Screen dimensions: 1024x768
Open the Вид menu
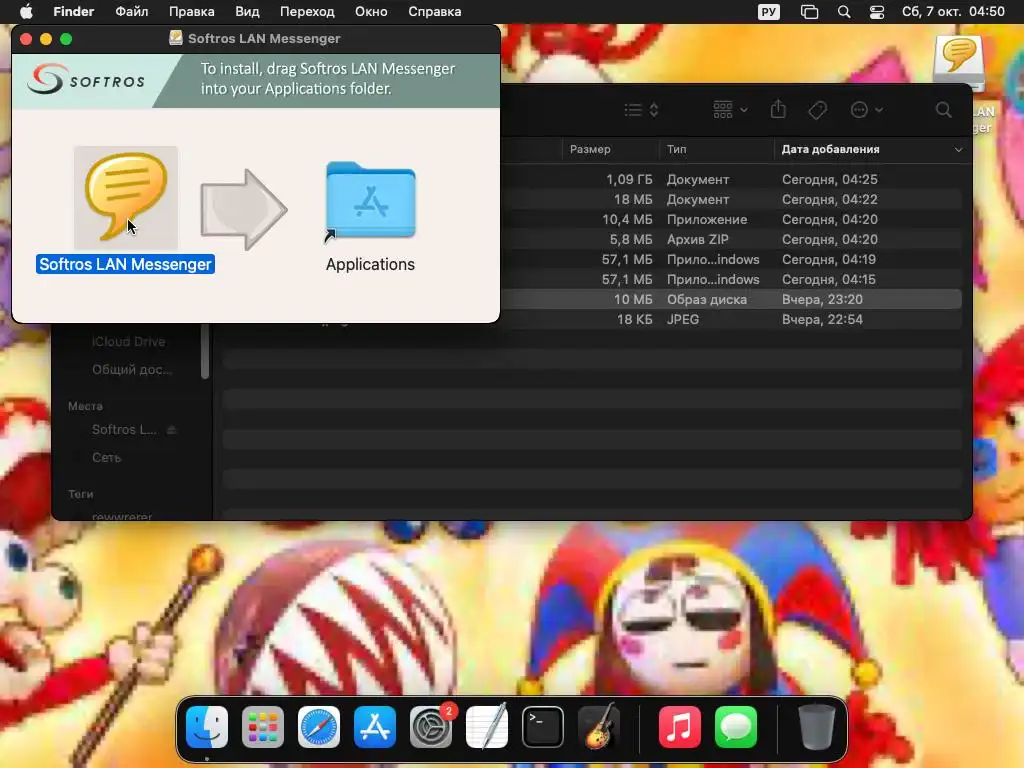pyautogui.click(x=247, y=12)
